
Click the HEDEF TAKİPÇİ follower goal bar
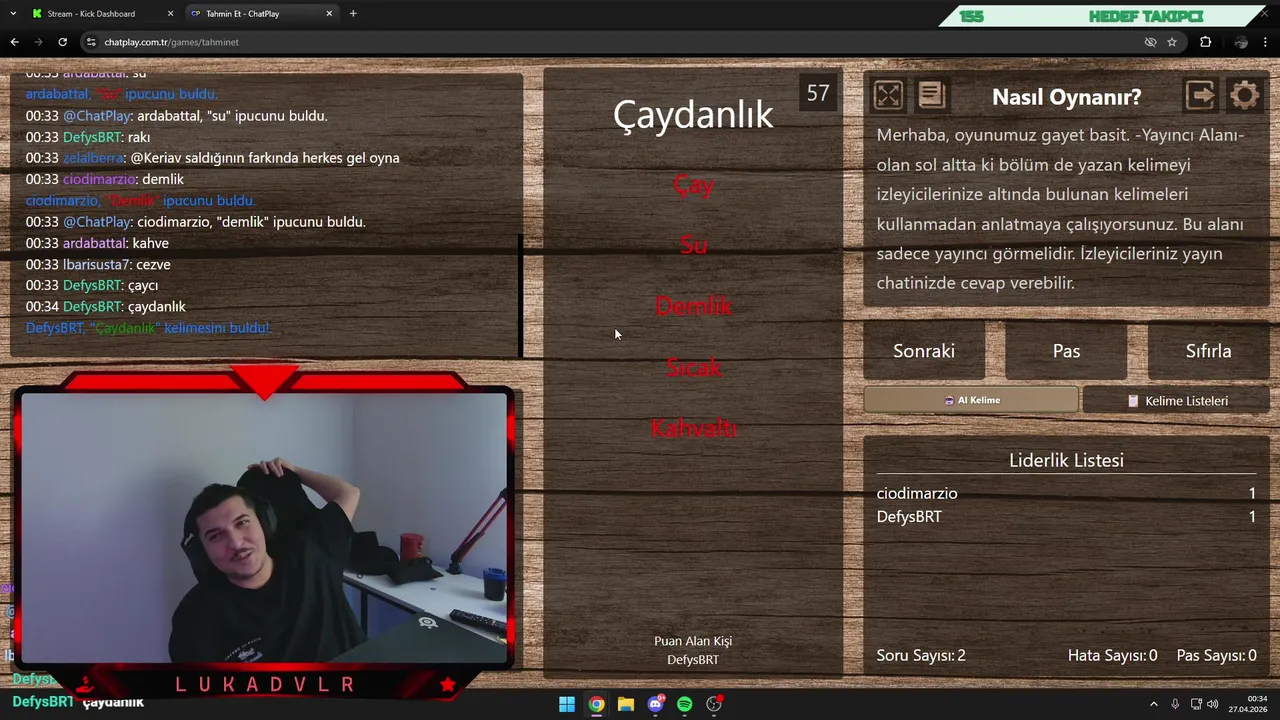click(1105, 16)
